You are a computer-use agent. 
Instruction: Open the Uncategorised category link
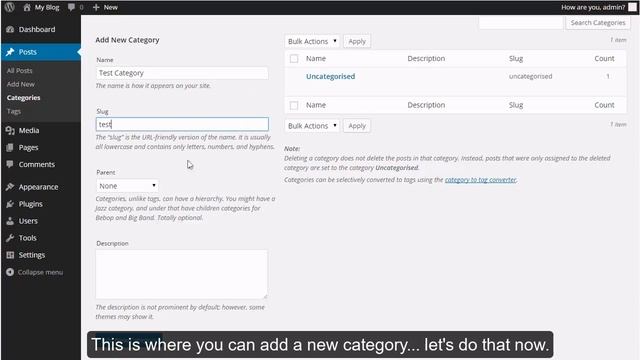(x=331, y=76)
